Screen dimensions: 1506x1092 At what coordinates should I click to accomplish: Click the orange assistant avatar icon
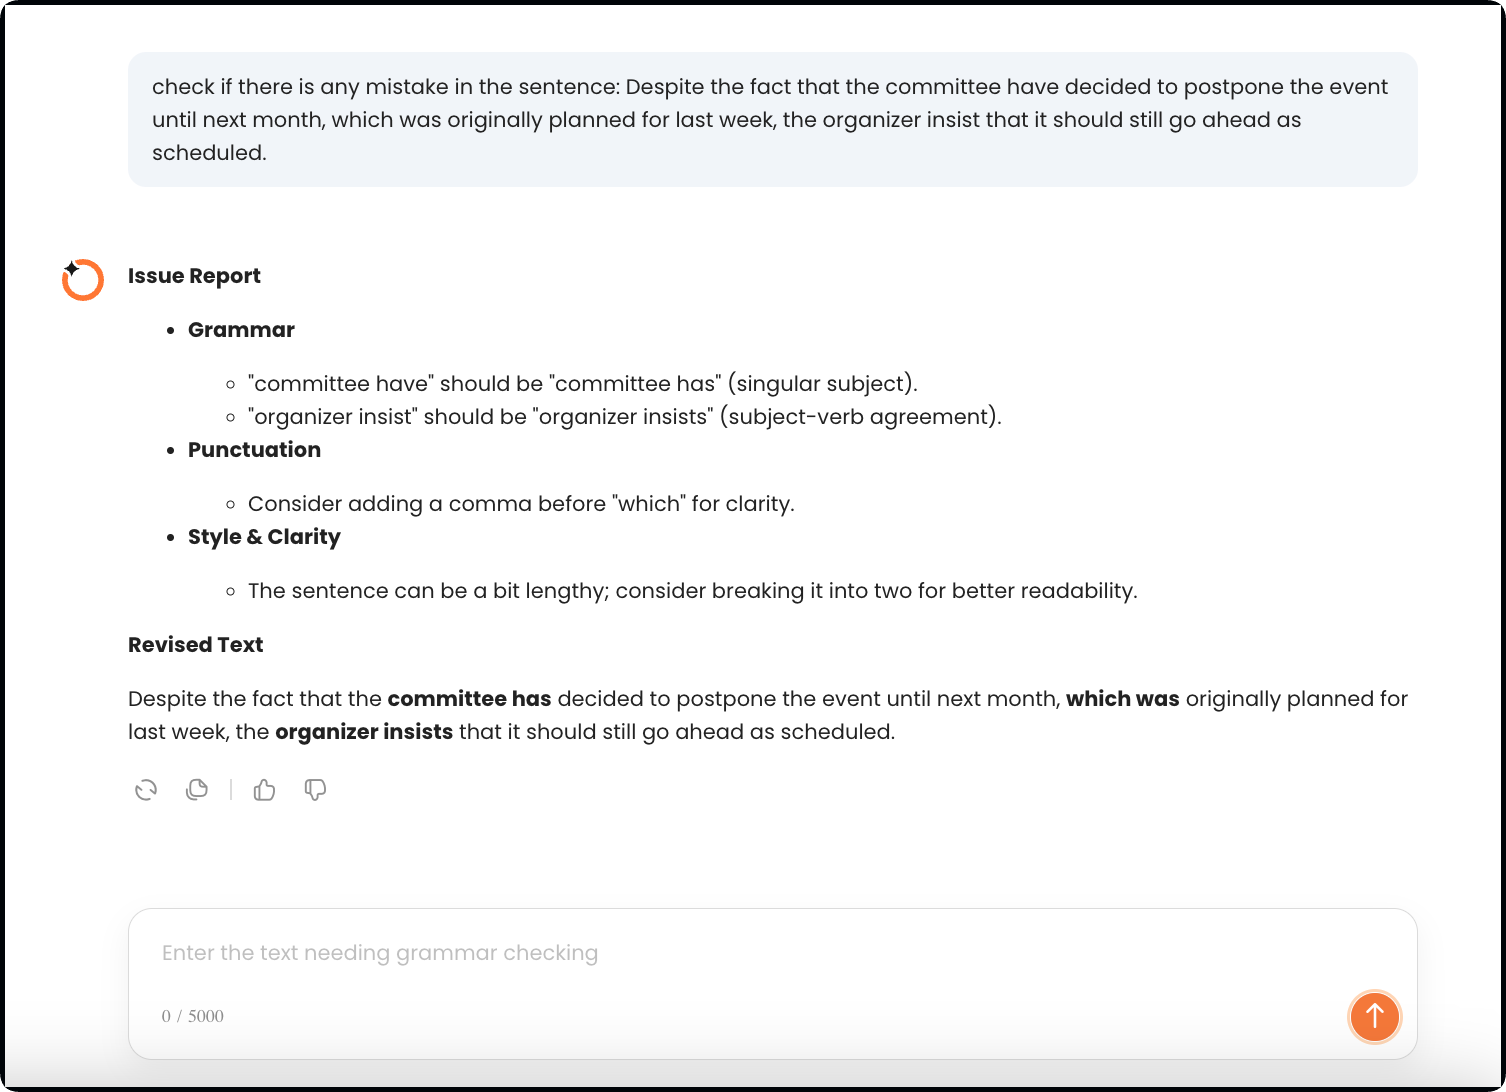click(x=83, y=280)
